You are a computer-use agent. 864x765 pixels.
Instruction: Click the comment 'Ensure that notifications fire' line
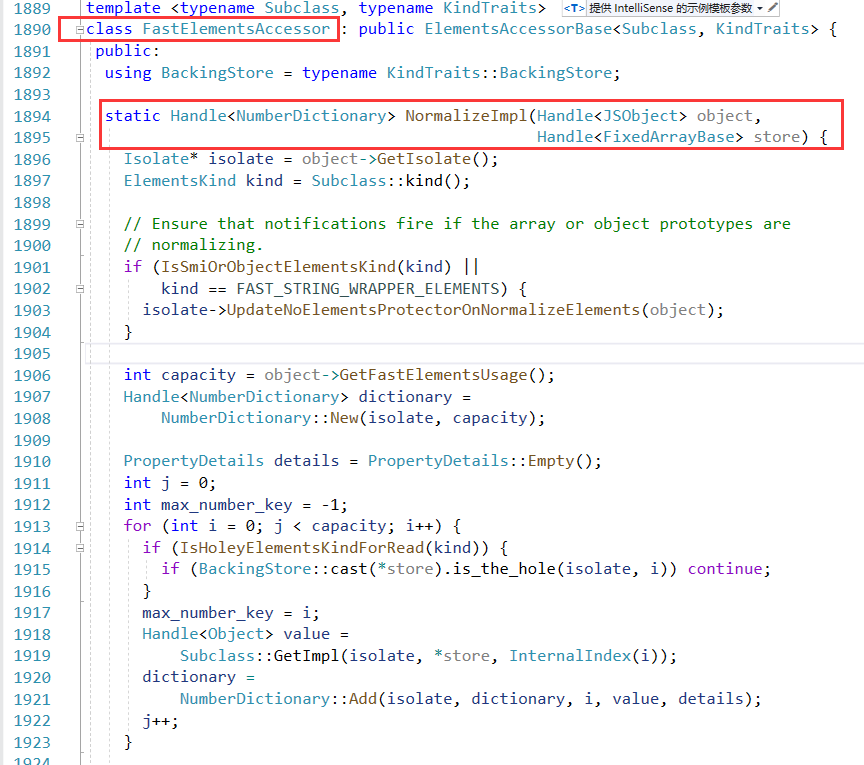click(457, 224)
